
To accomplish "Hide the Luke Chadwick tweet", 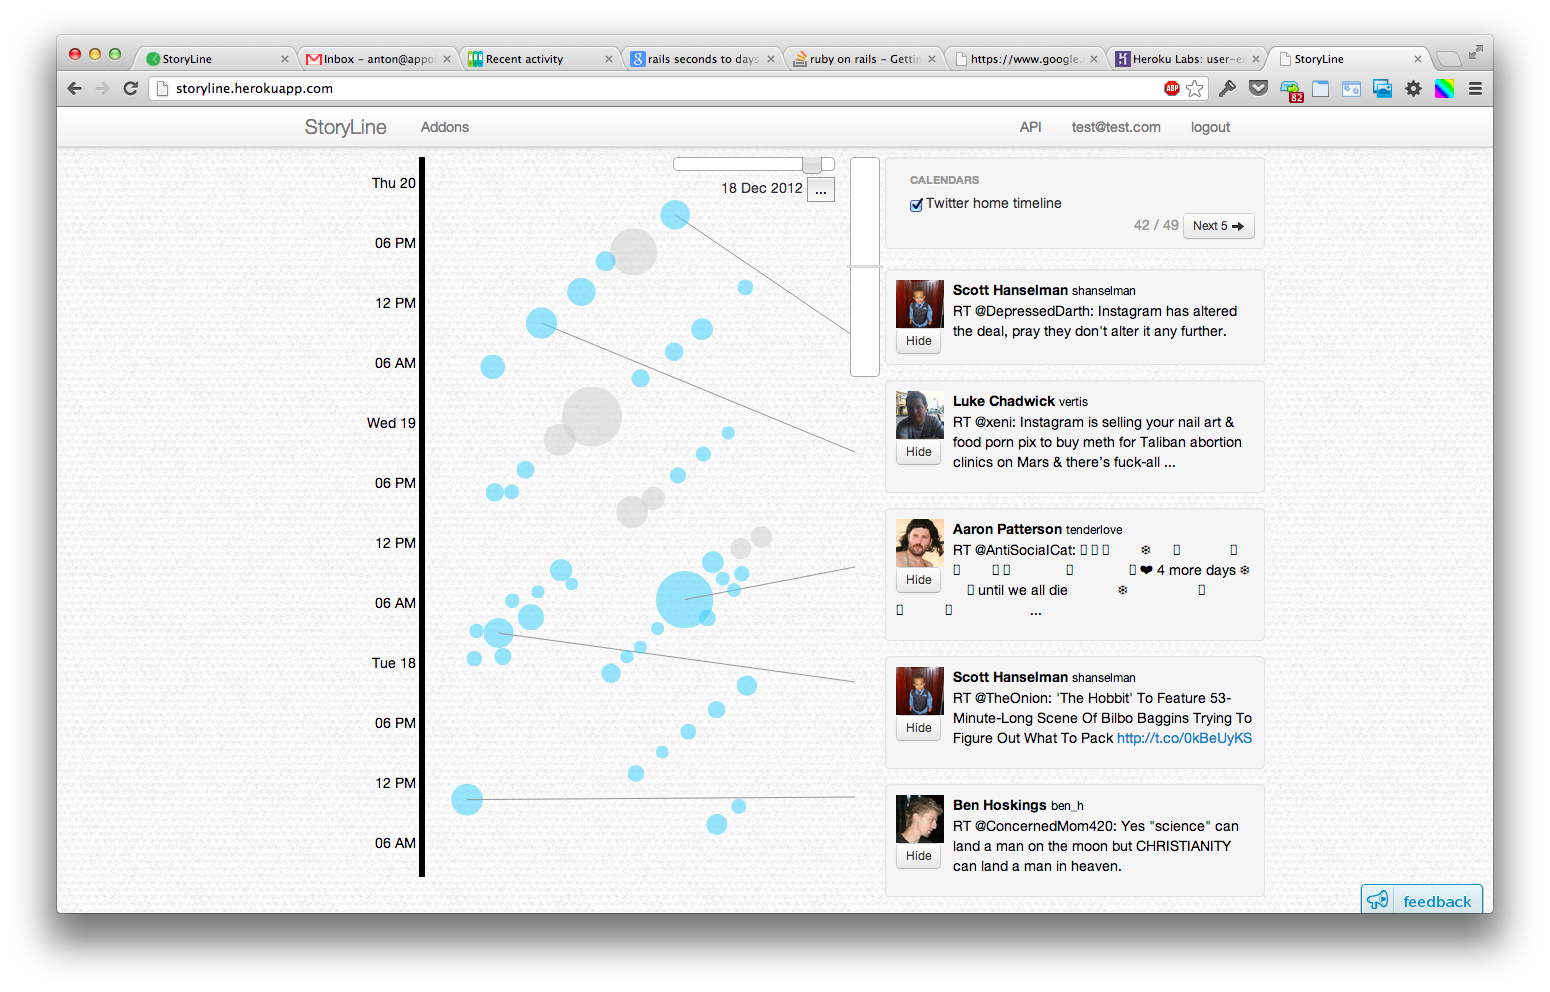I will click(918, 452).
